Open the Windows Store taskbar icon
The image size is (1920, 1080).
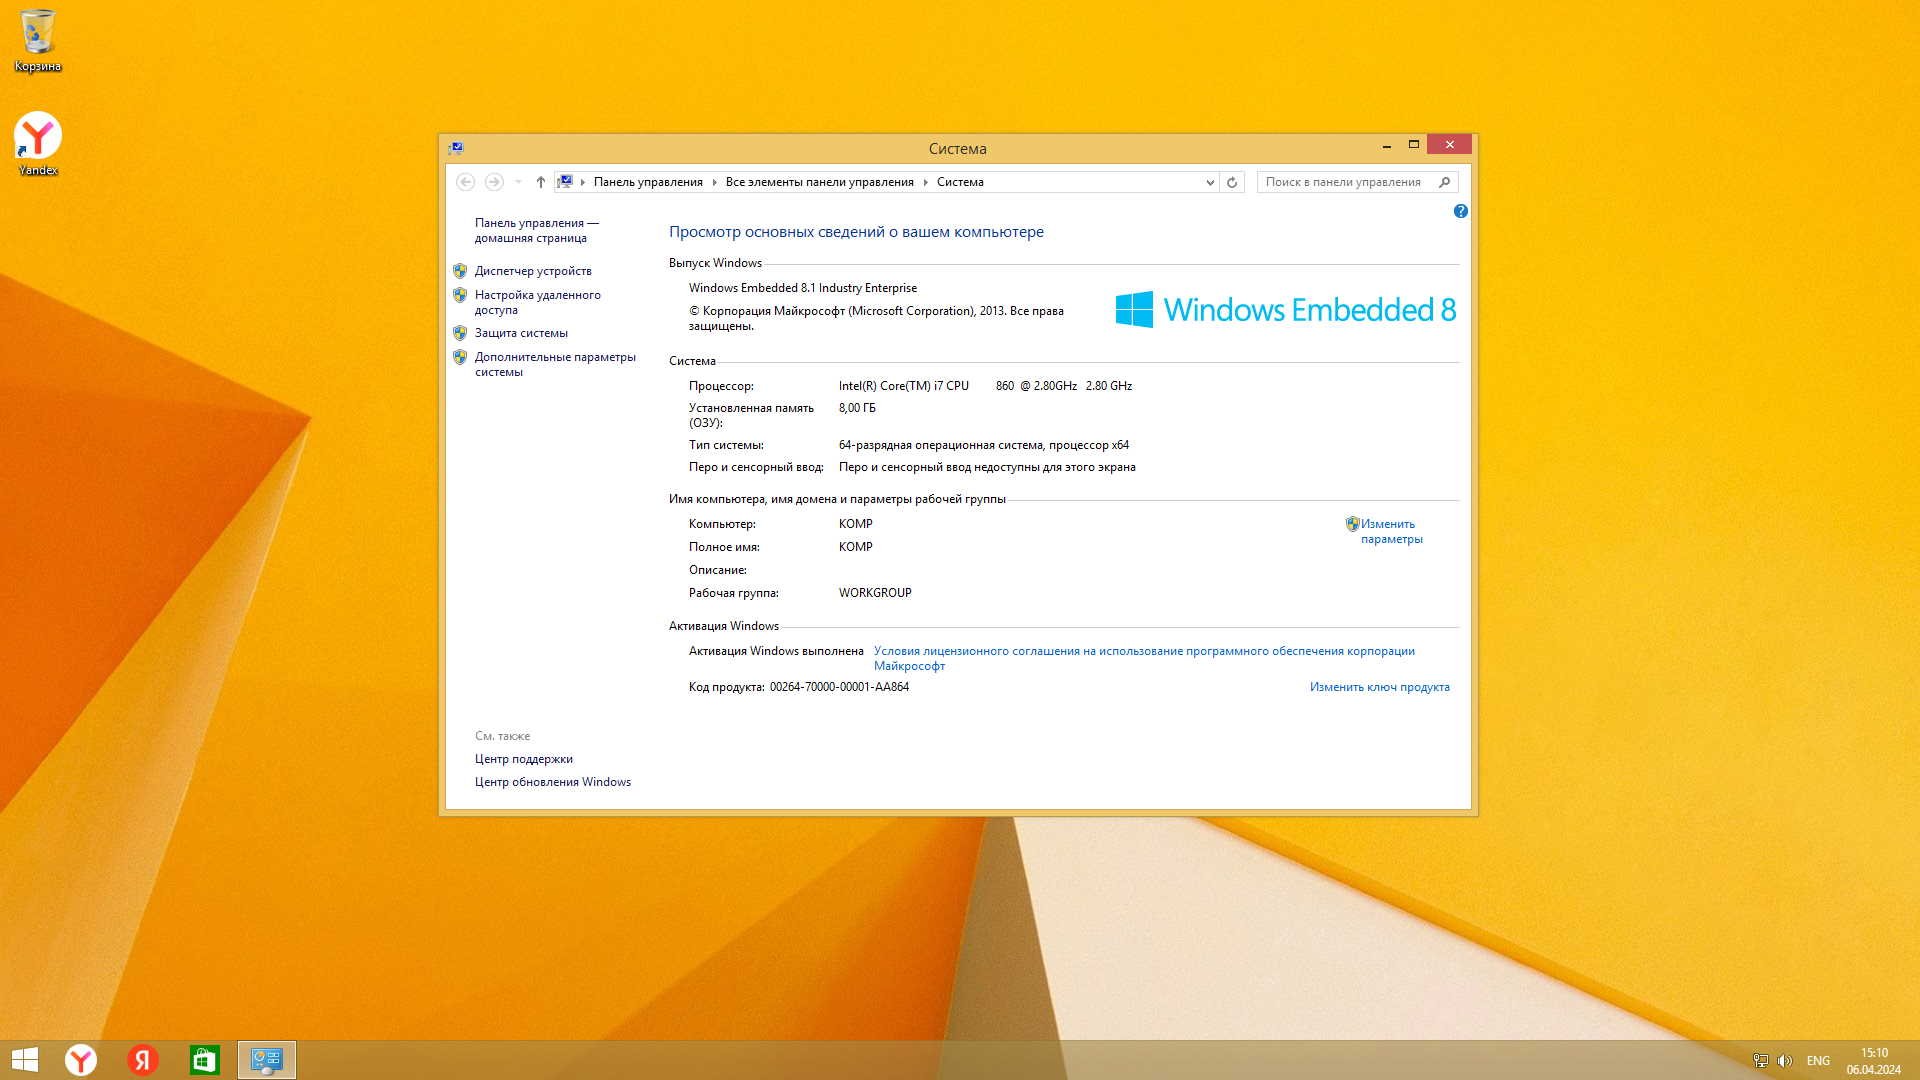coord(204,1060)
